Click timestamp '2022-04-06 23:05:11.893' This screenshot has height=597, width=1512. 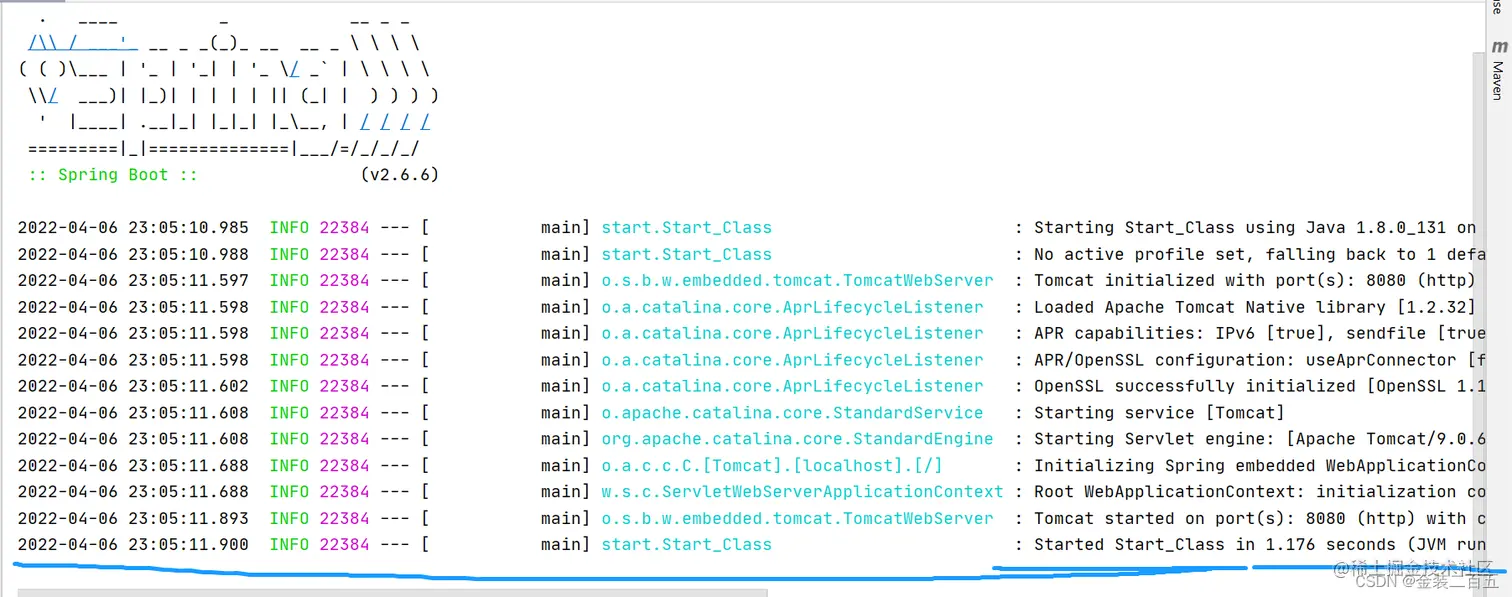pyautogui.click(x=133, y=519)
